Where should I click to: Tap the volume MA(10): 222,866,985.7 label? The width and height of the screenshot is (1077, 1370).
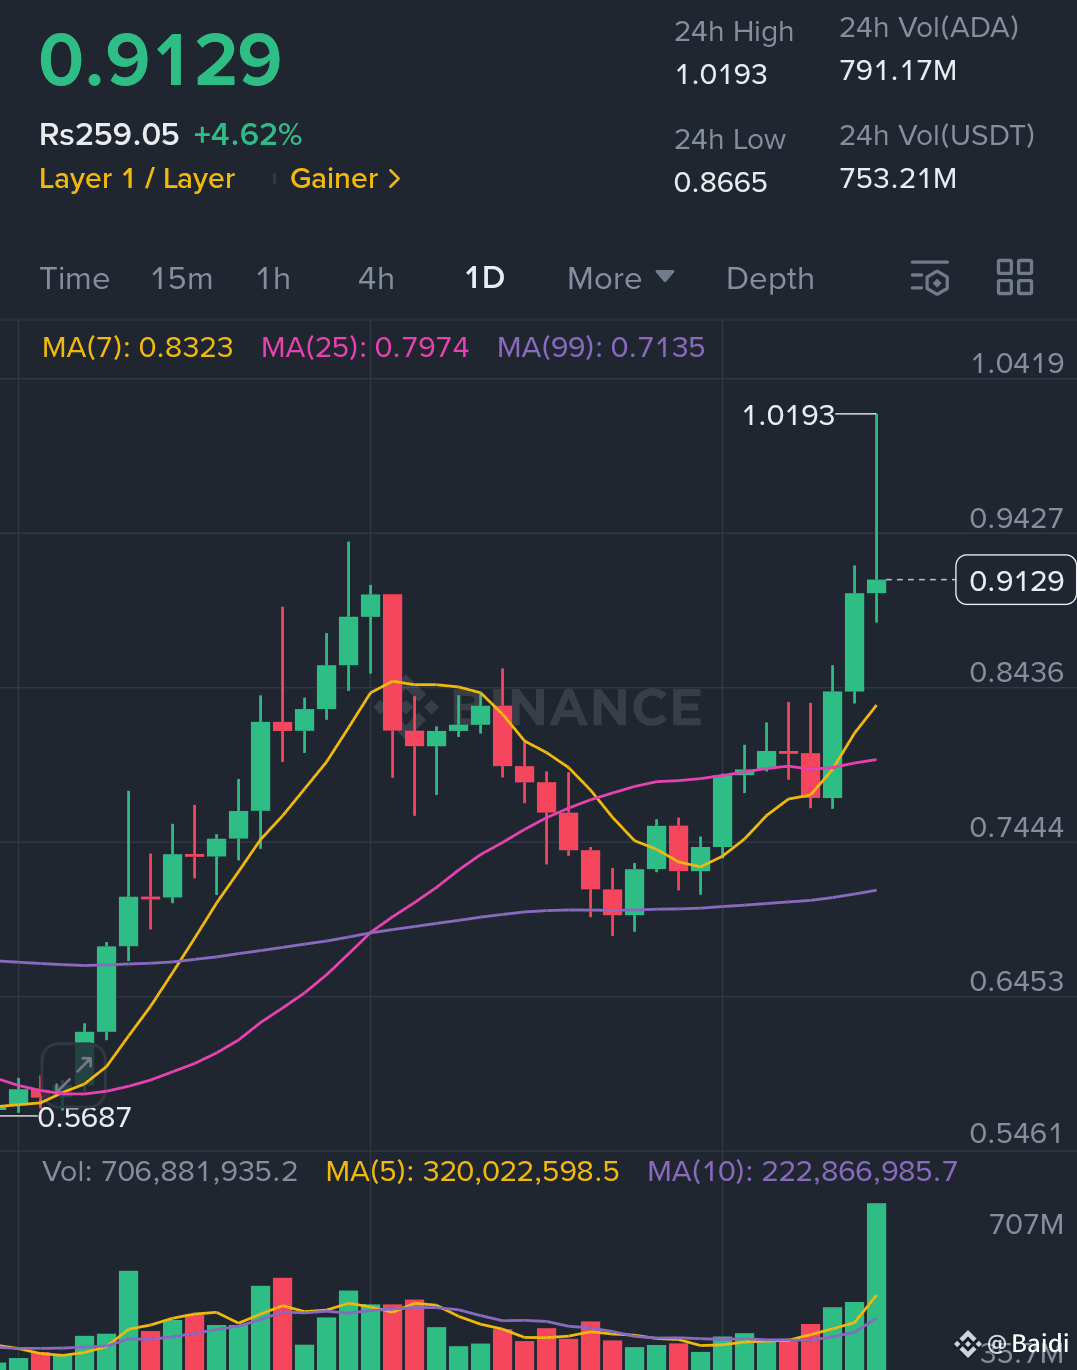point(802,1171)
